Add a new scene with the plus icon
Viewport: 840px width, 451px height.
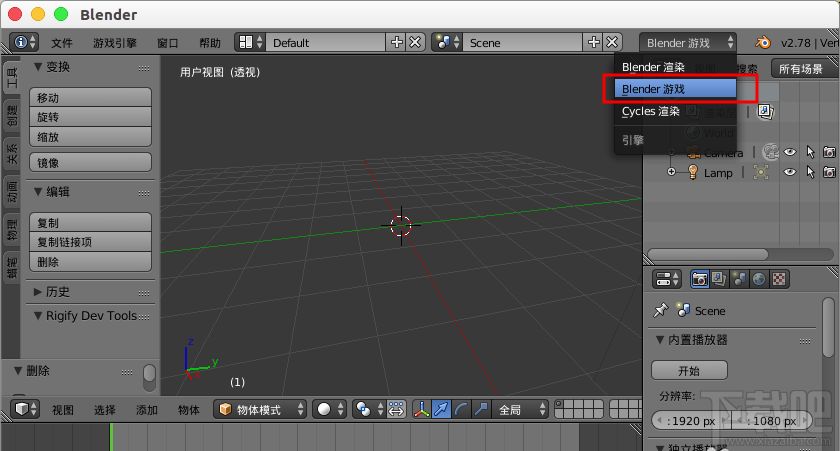click(594, 42)
